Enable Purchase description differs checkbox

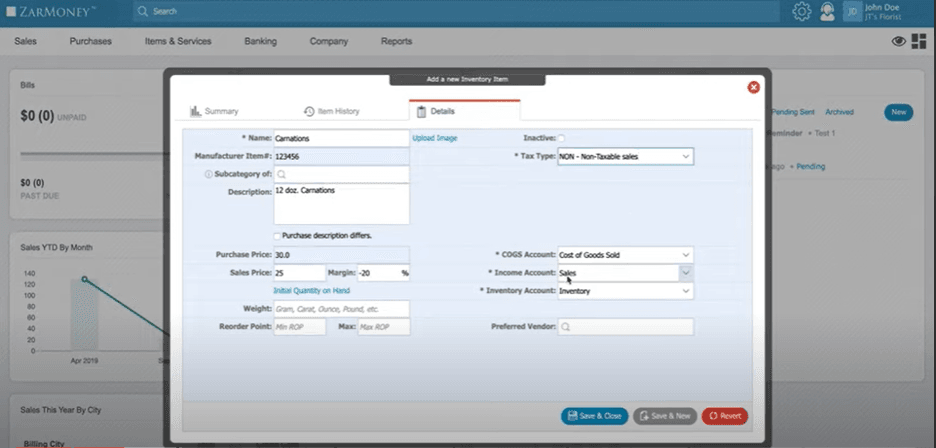pyautogui.click(x=277, y=236)
